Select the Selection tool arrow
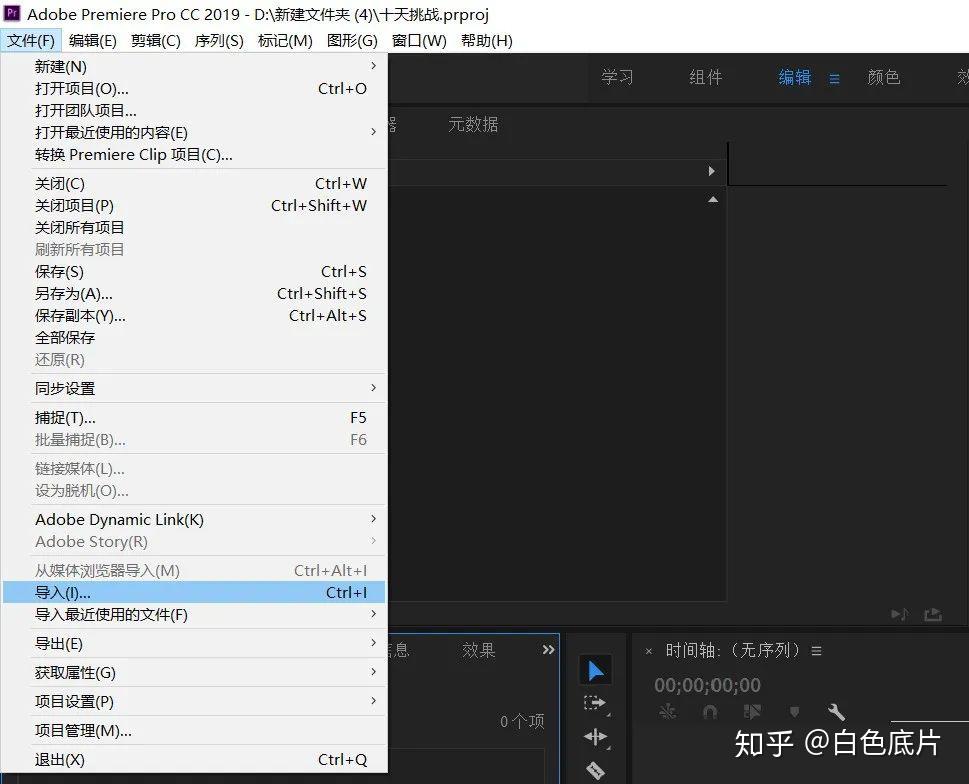This screenshot has width=969, height=784. click(596, 670)
